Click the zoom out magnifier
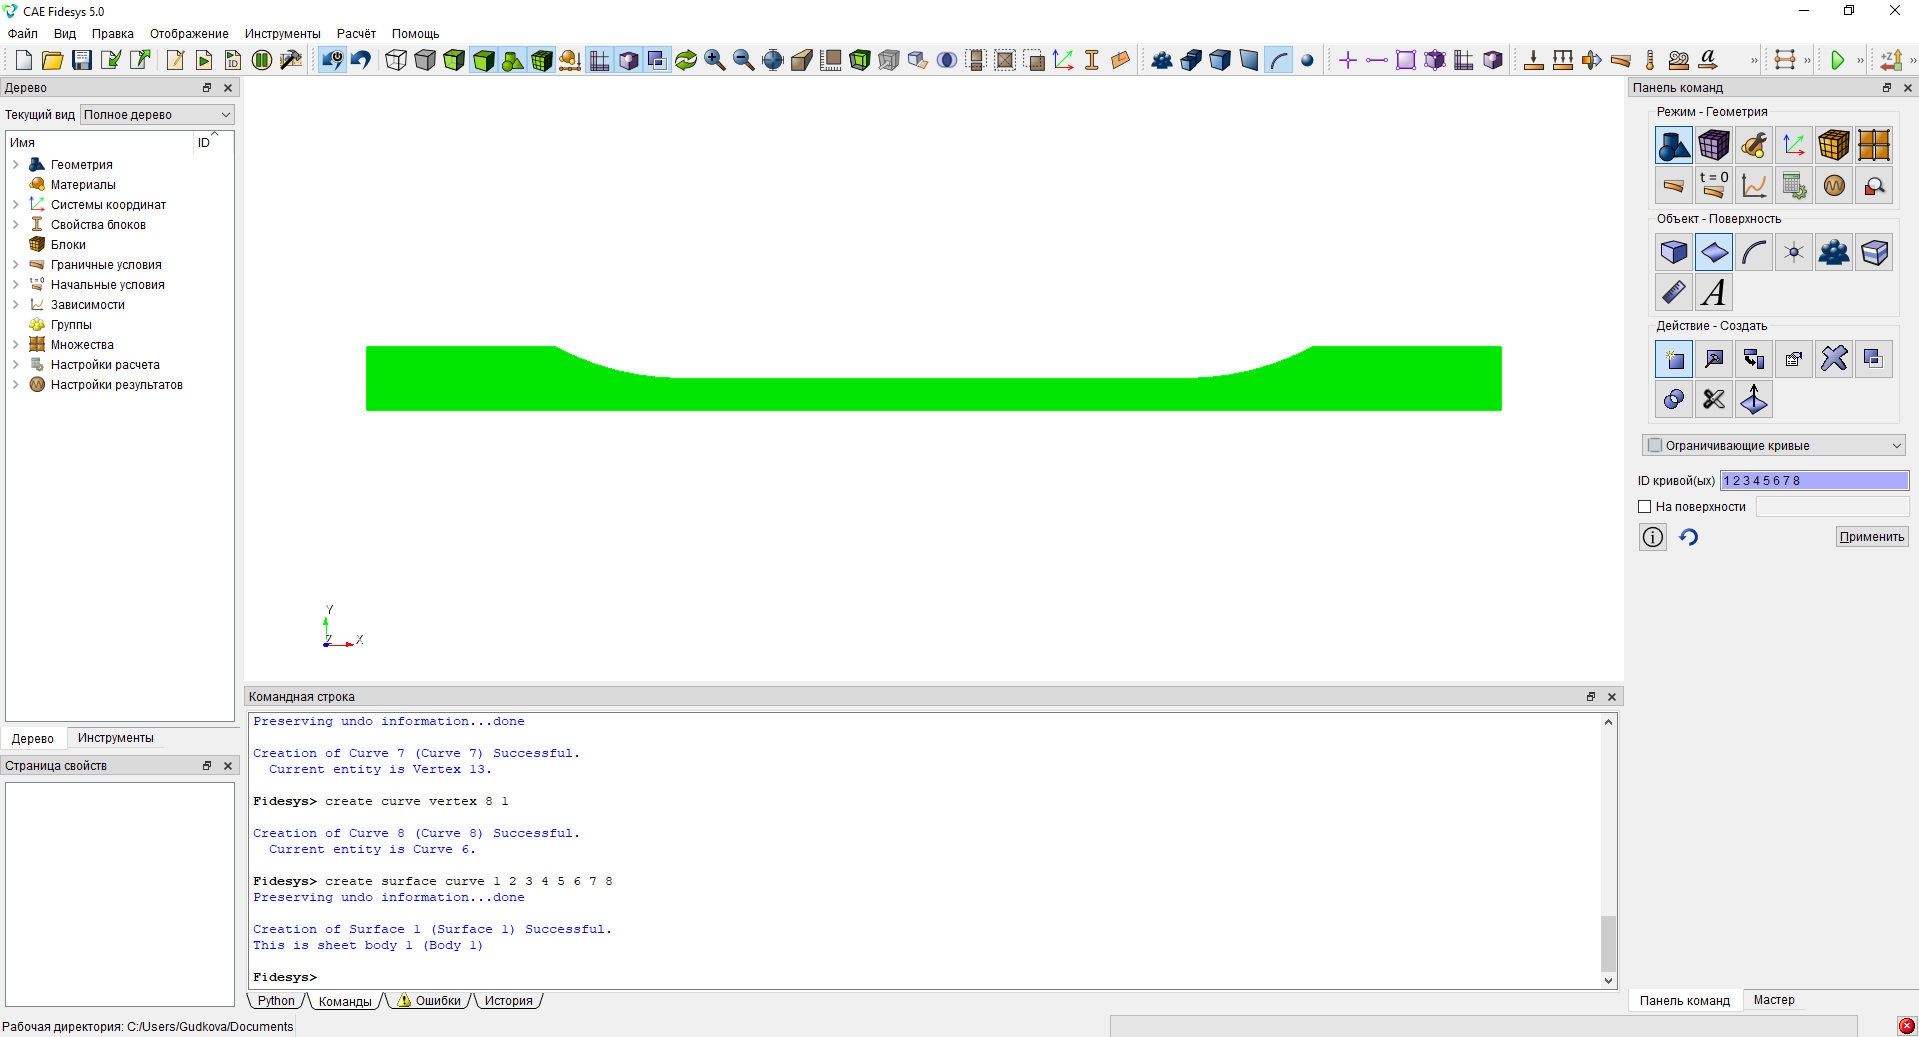The image size is (1919, 1037). coord(744,60)
